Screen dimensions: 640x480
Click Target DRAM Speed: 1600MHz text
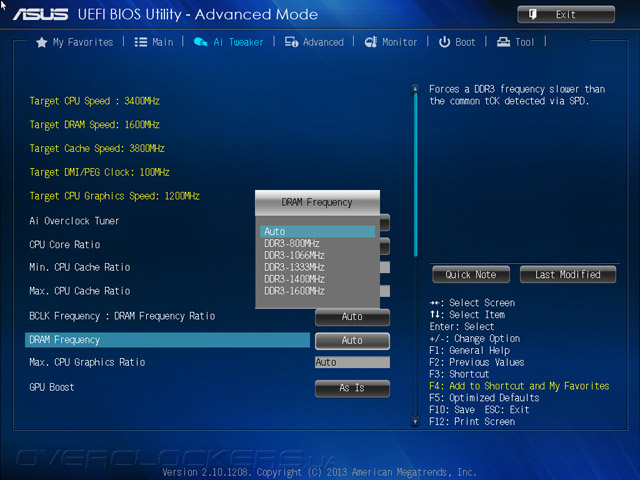tap(94, 125)
